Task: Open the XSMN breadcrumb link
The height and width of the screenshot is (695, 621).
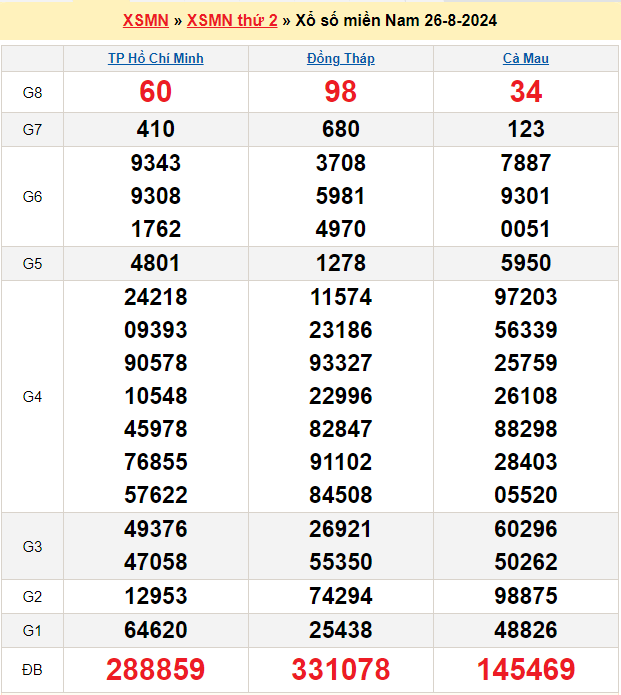Action: (146, 20)
